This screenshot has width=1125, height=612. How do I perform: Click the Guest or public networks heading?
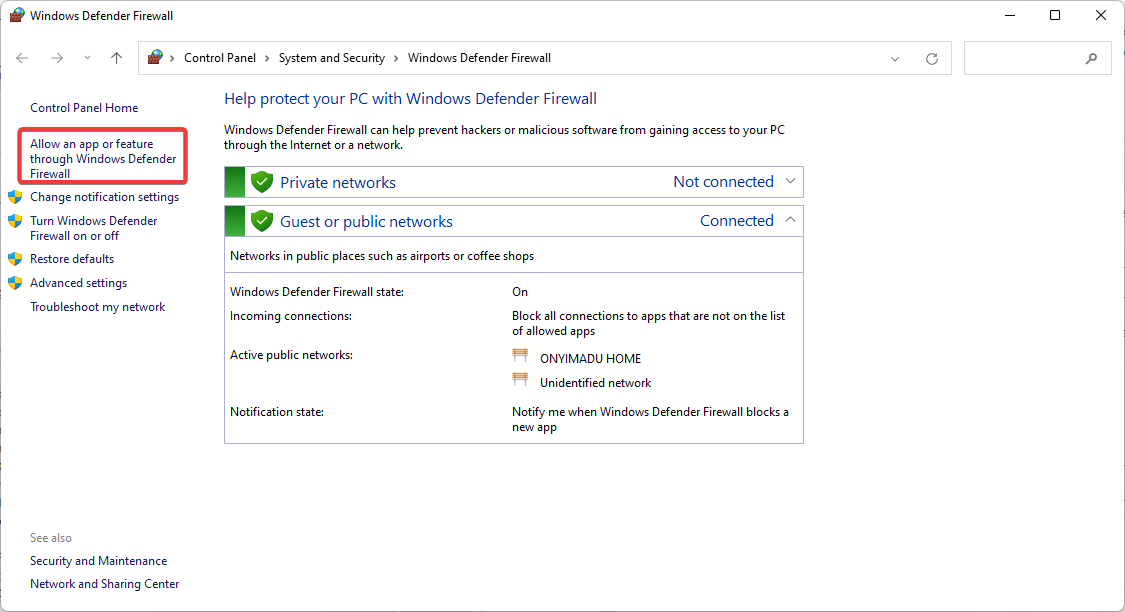click(366, 222)
